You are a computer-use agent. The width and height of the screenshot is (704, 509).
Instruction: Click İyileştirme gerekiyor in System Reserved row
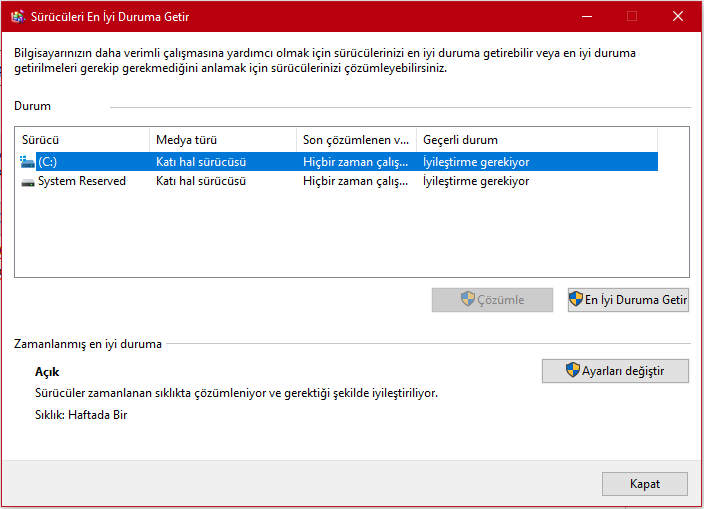(476, 181)
